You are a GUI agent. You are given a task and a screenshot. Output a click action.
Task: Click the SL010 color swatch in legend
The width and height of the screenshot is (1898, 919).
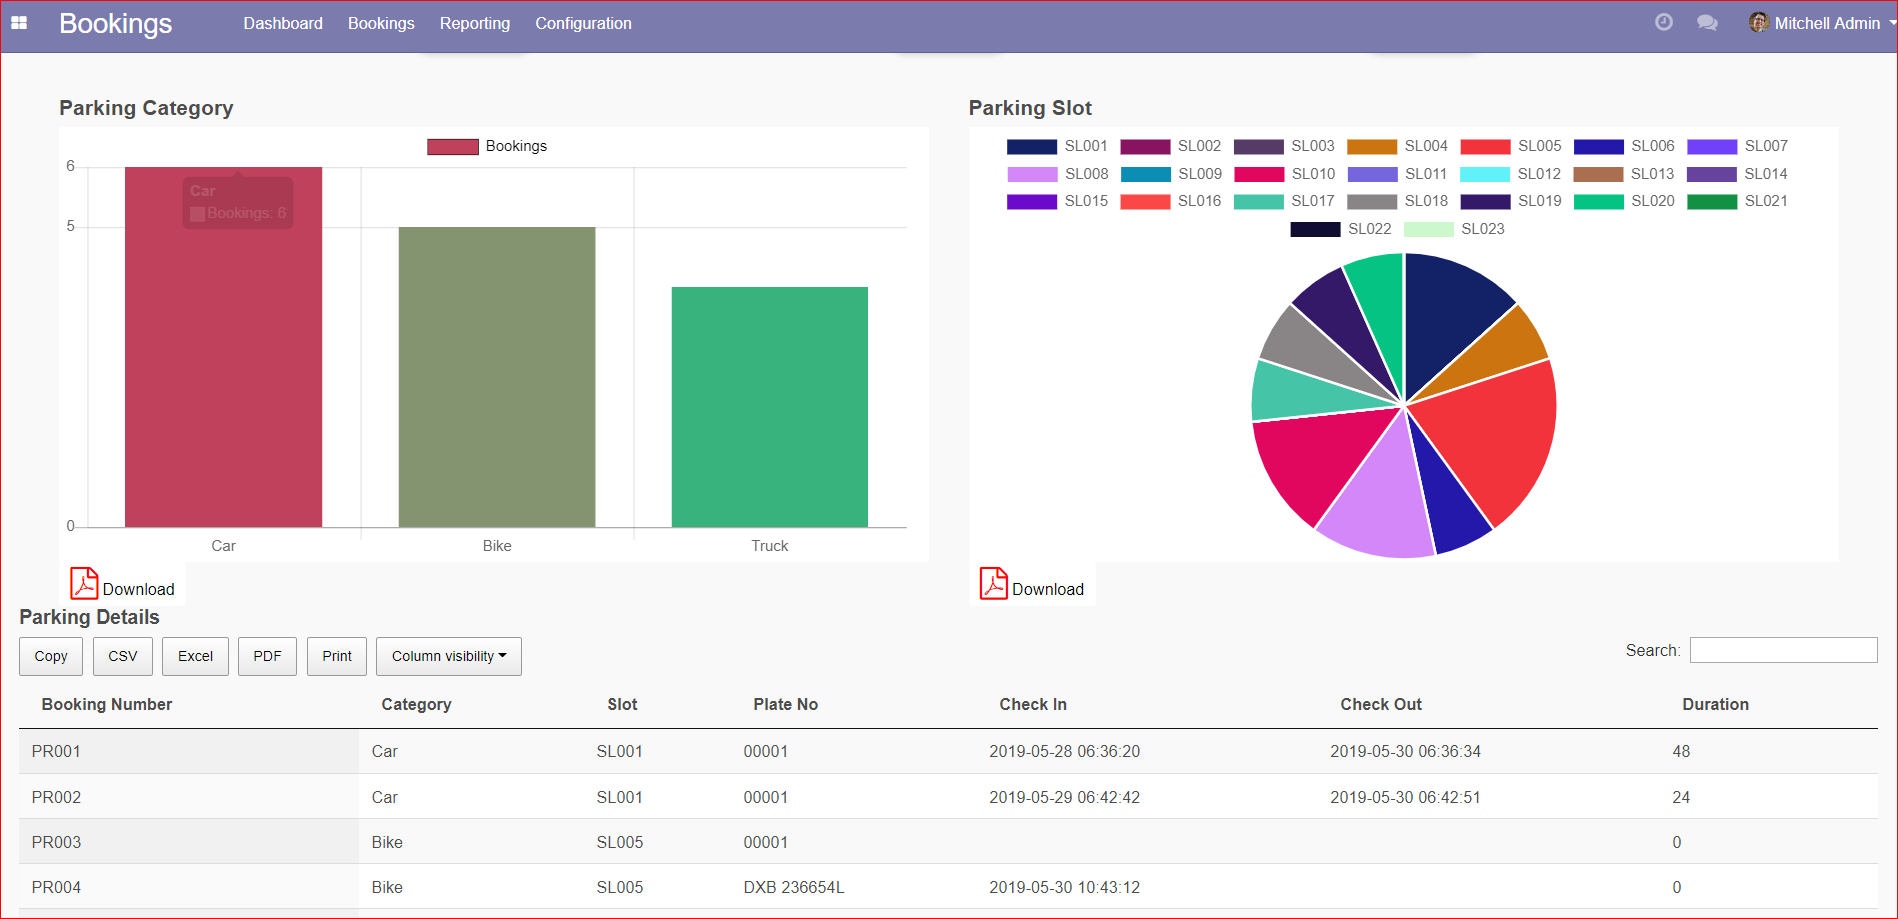tap(1258, 174)
